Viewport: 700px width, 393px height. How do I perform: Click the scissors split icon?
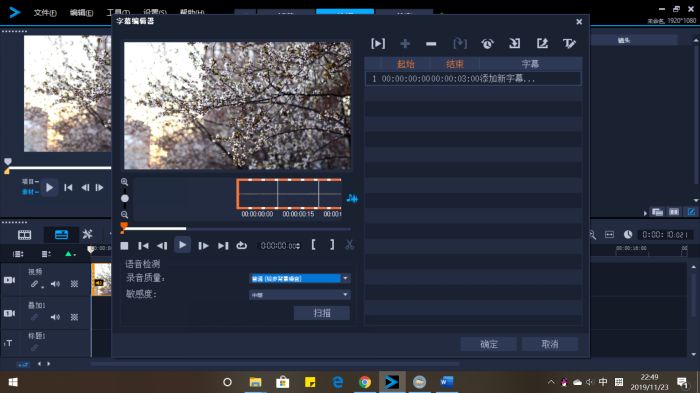pyautogui.click(x=349, y=245)
